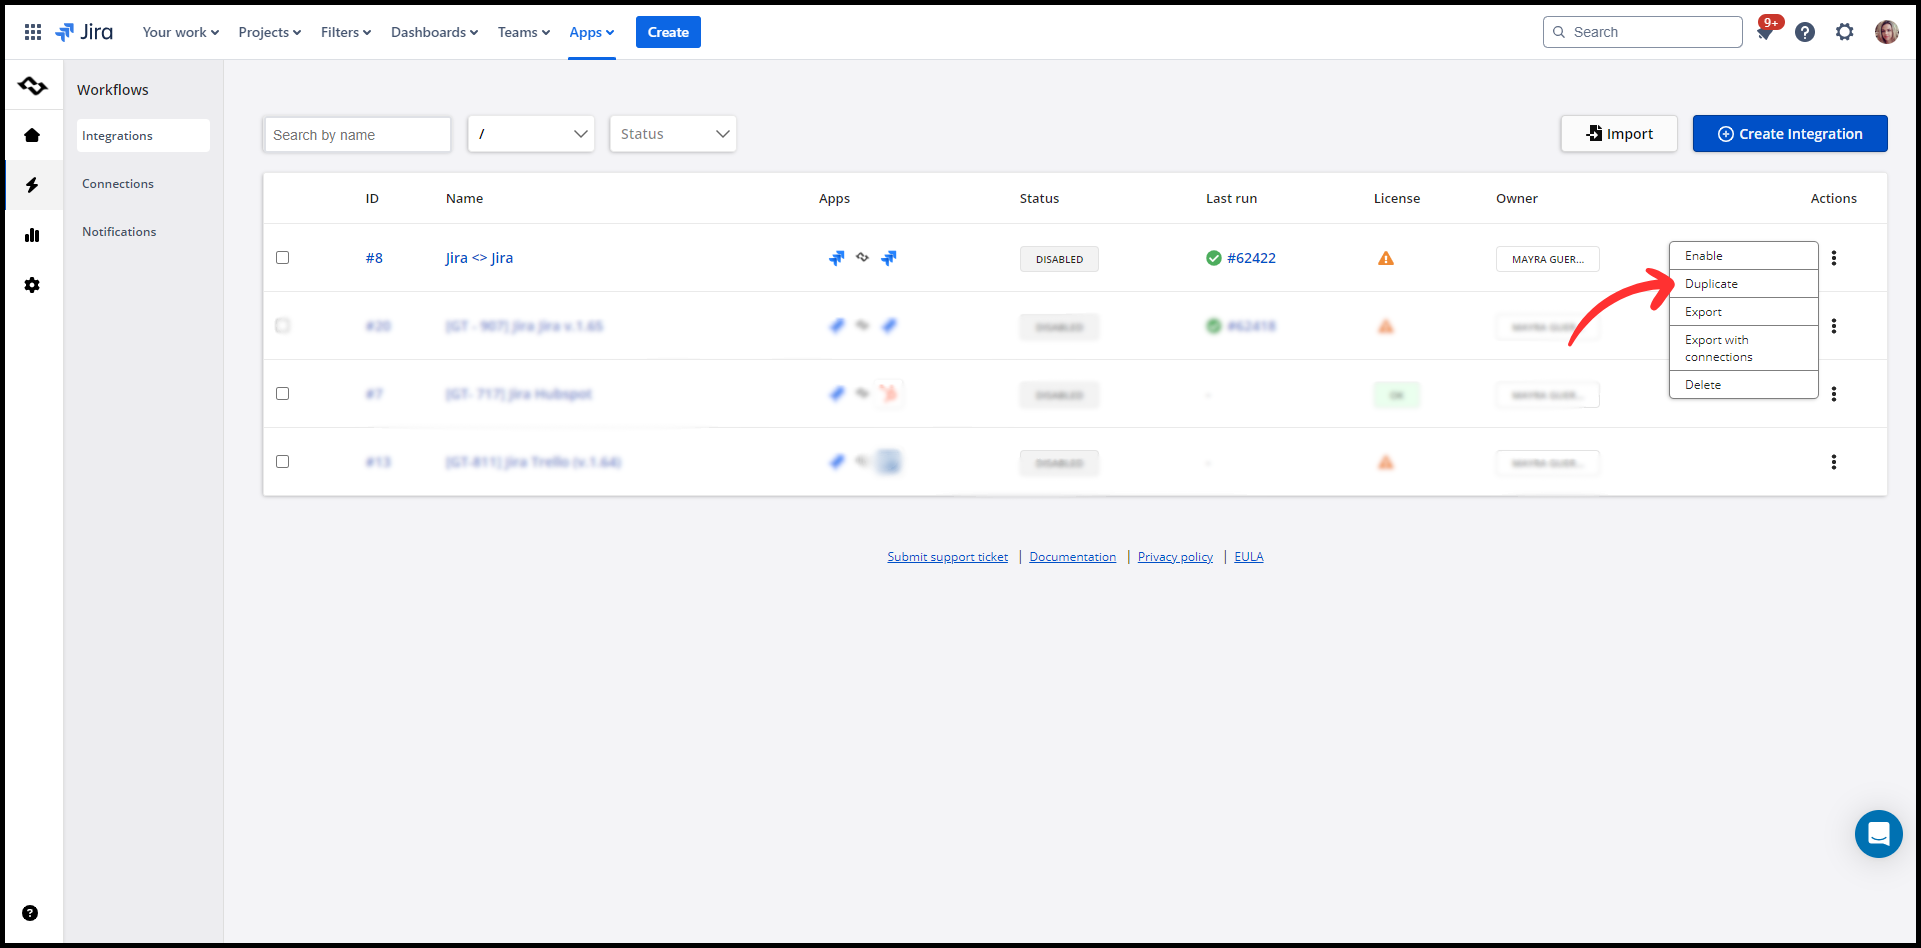This screenshot has height=948, width=1921.
Task: Click the Create Integration button
Action: tap(1789, 134)
